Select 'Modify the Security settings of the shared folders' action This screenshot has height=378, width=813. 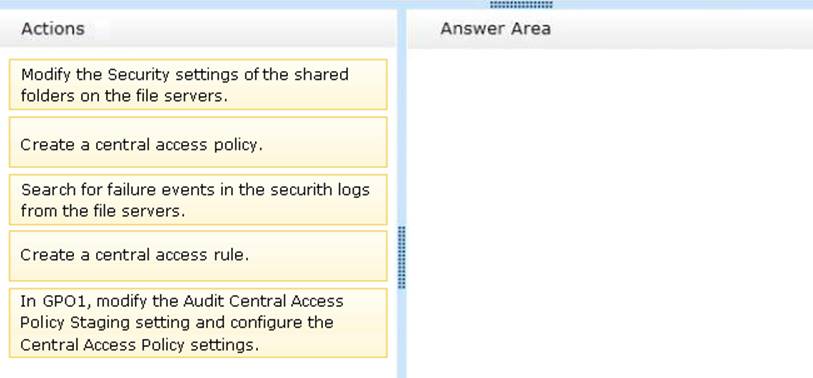(198, 85)
